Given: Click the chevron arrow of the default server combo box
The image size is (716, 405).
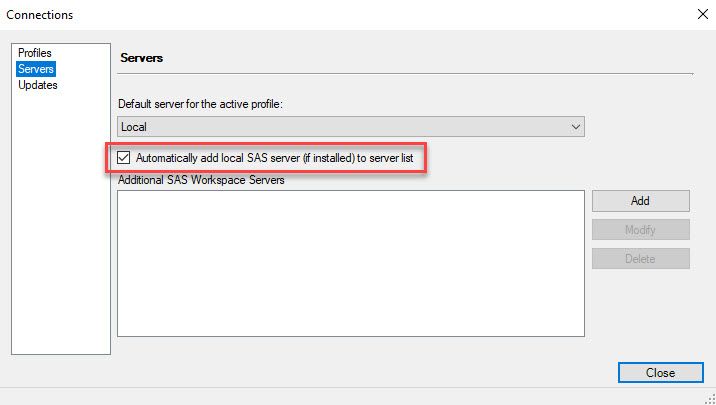Looking at the screenshot, I should coord(575,127).
